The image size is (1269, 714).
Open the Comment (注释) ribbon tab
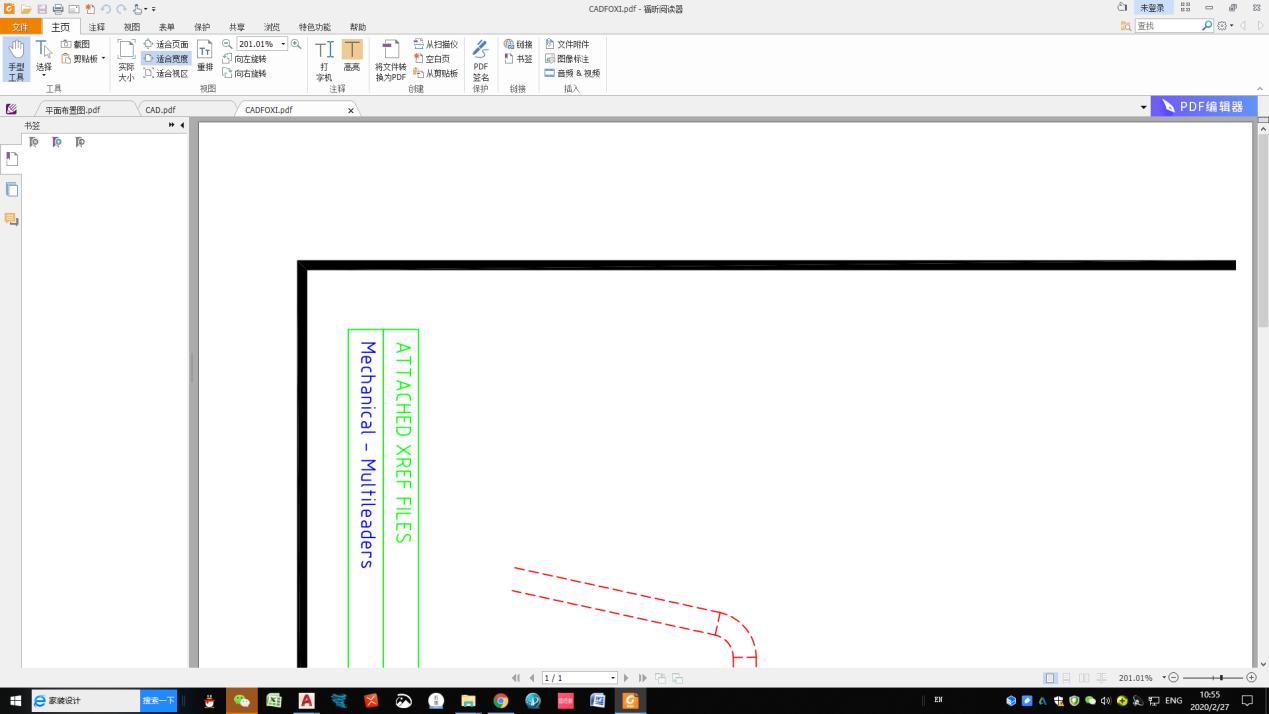pyautogui.click(x=96, y=27)
